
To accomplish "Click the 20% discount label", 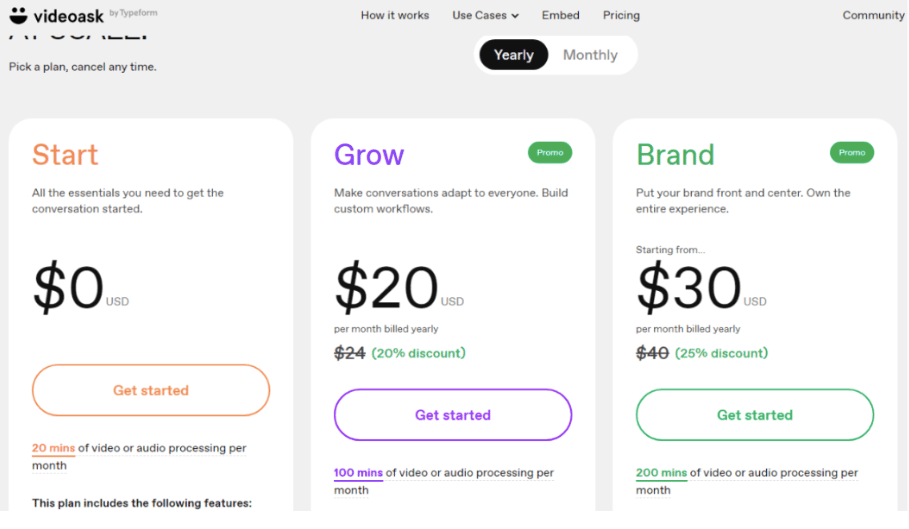I will [x=418, y=353].
